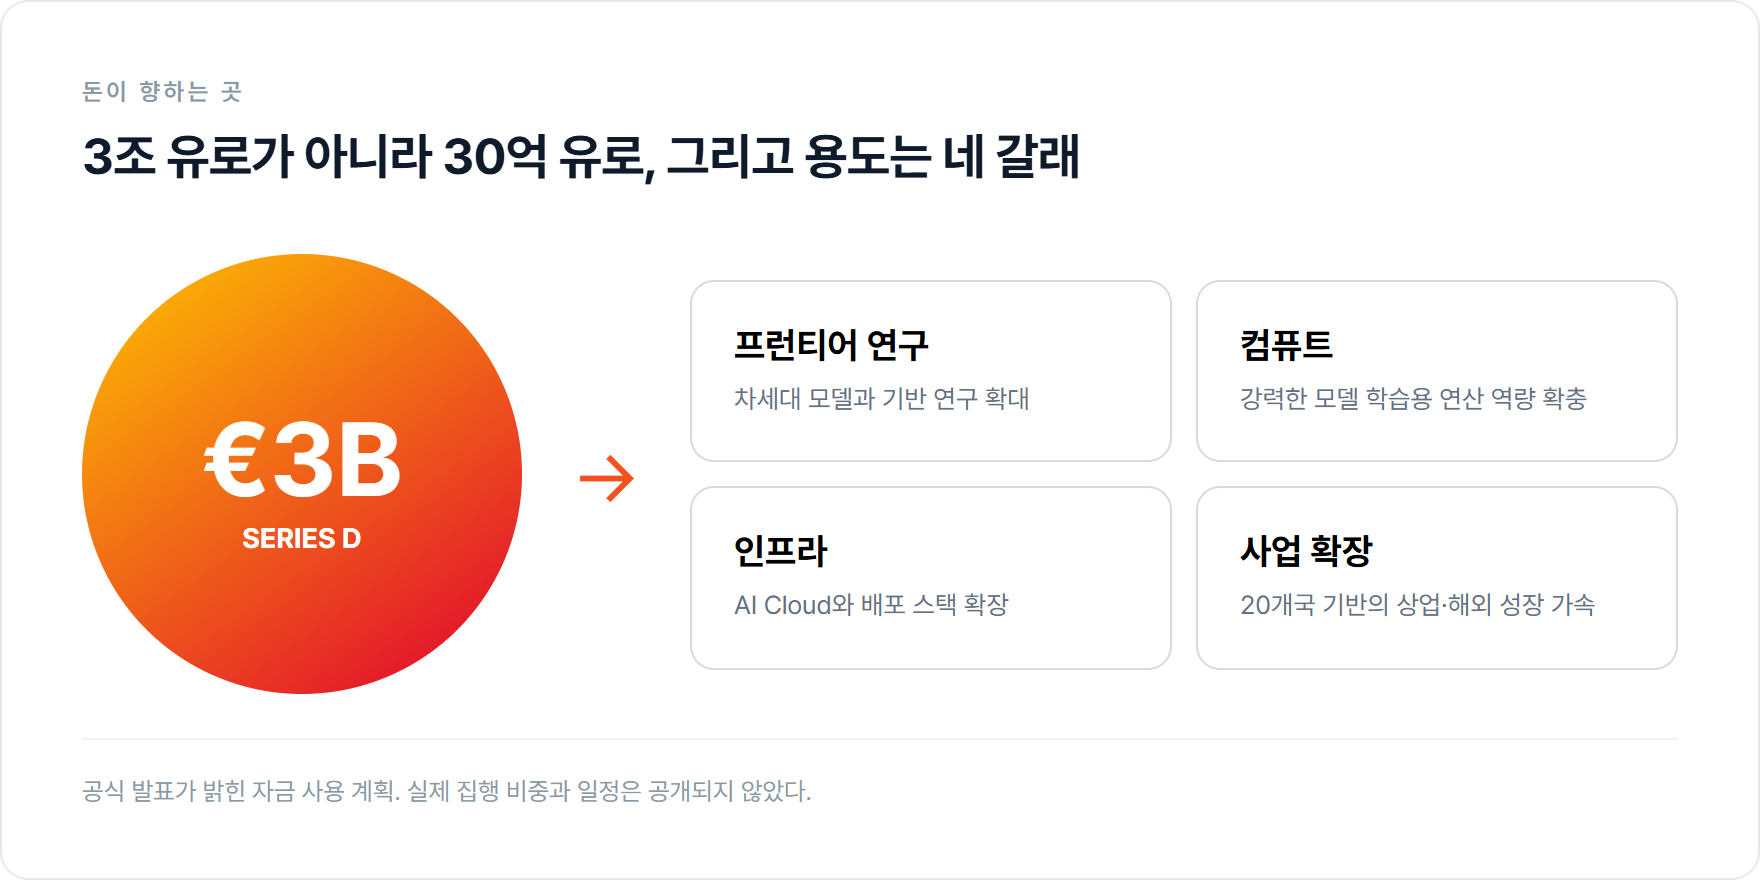The image size is (1760, 882).
Task: Click the 인프라 heading text
Action: [781, 551]
